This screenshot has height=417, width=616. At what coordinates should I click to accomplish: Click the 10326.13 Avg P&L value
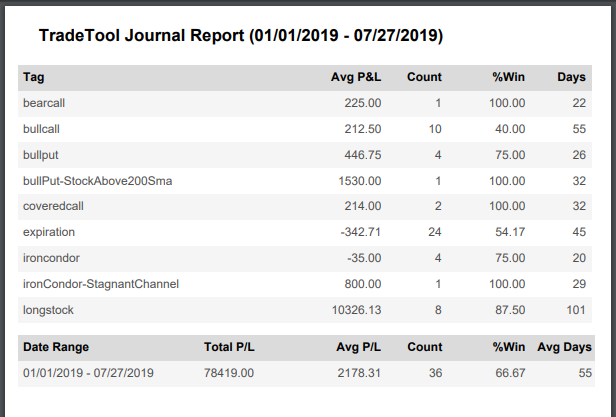[x=356, y=310]
